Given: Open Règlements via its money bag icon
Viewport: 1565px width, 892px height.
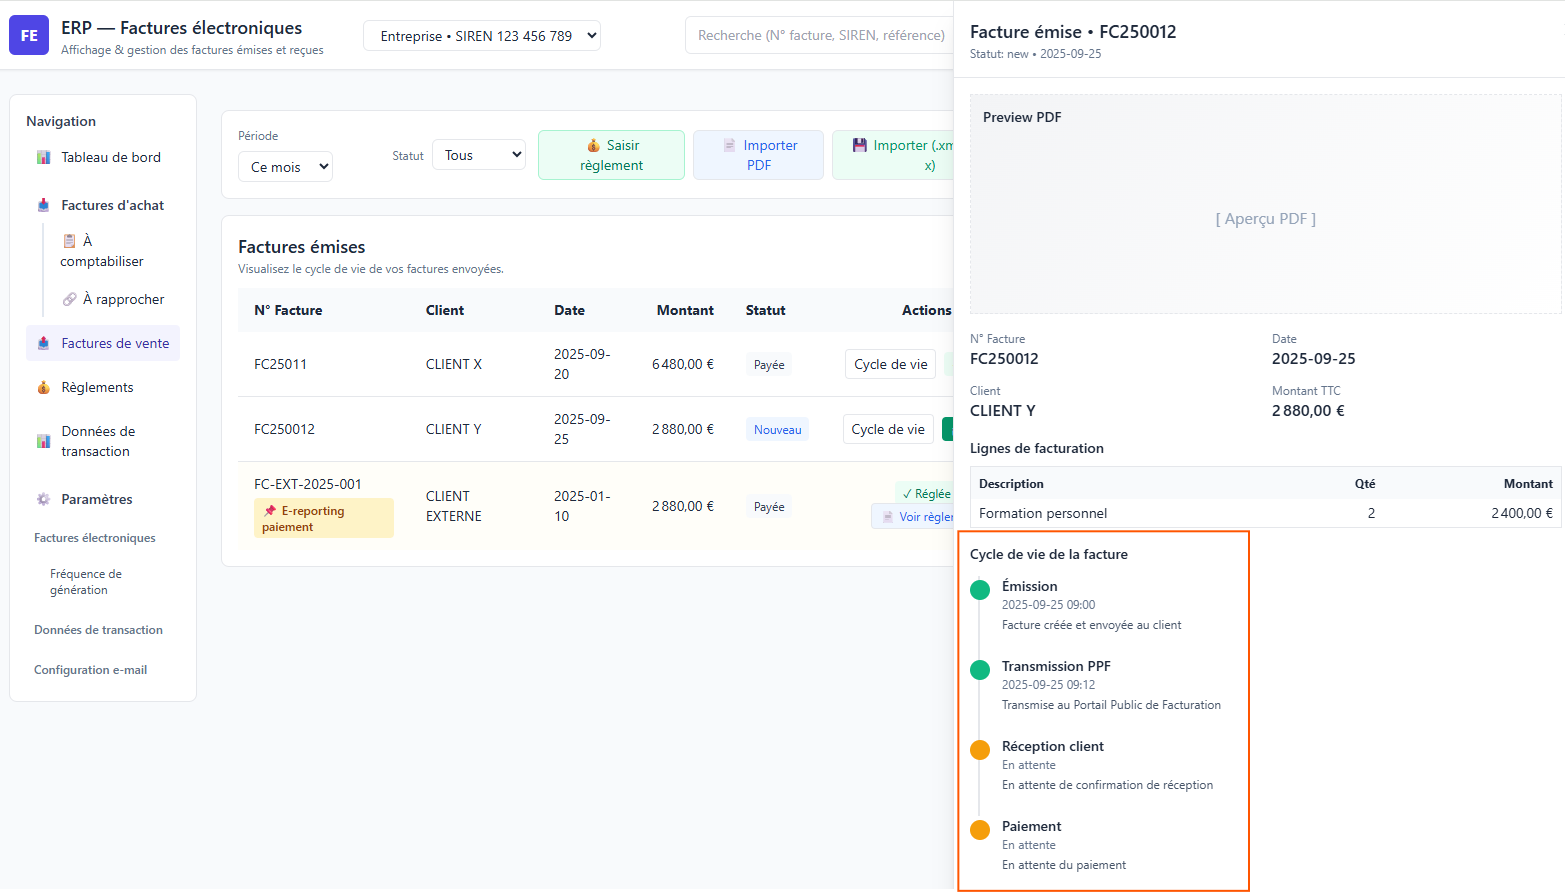Looking at the screenshot, I should pyautogui.click(x=44, y=388).
